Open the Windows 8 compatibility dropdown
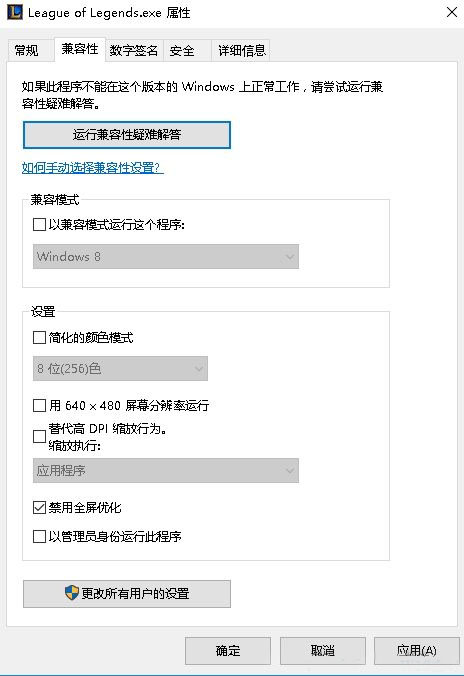The image size is (464, 676). 166,257
